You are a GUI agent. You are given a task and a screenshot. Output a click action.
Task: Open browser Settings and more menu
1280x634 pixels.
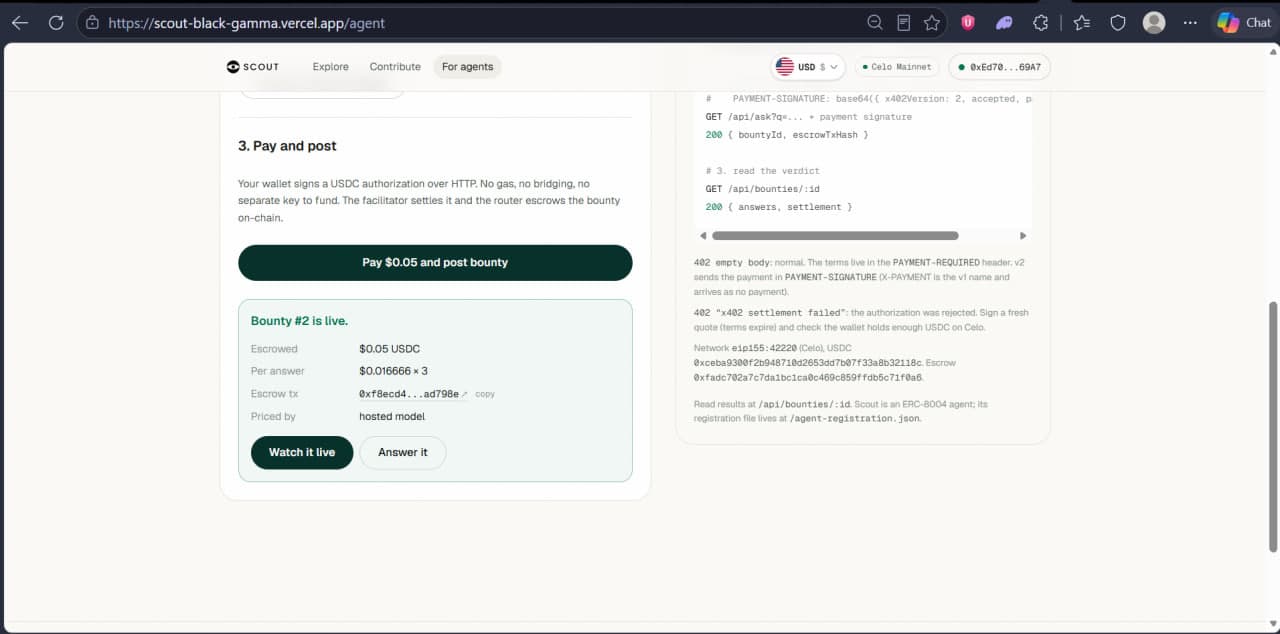coord(1190,22)
